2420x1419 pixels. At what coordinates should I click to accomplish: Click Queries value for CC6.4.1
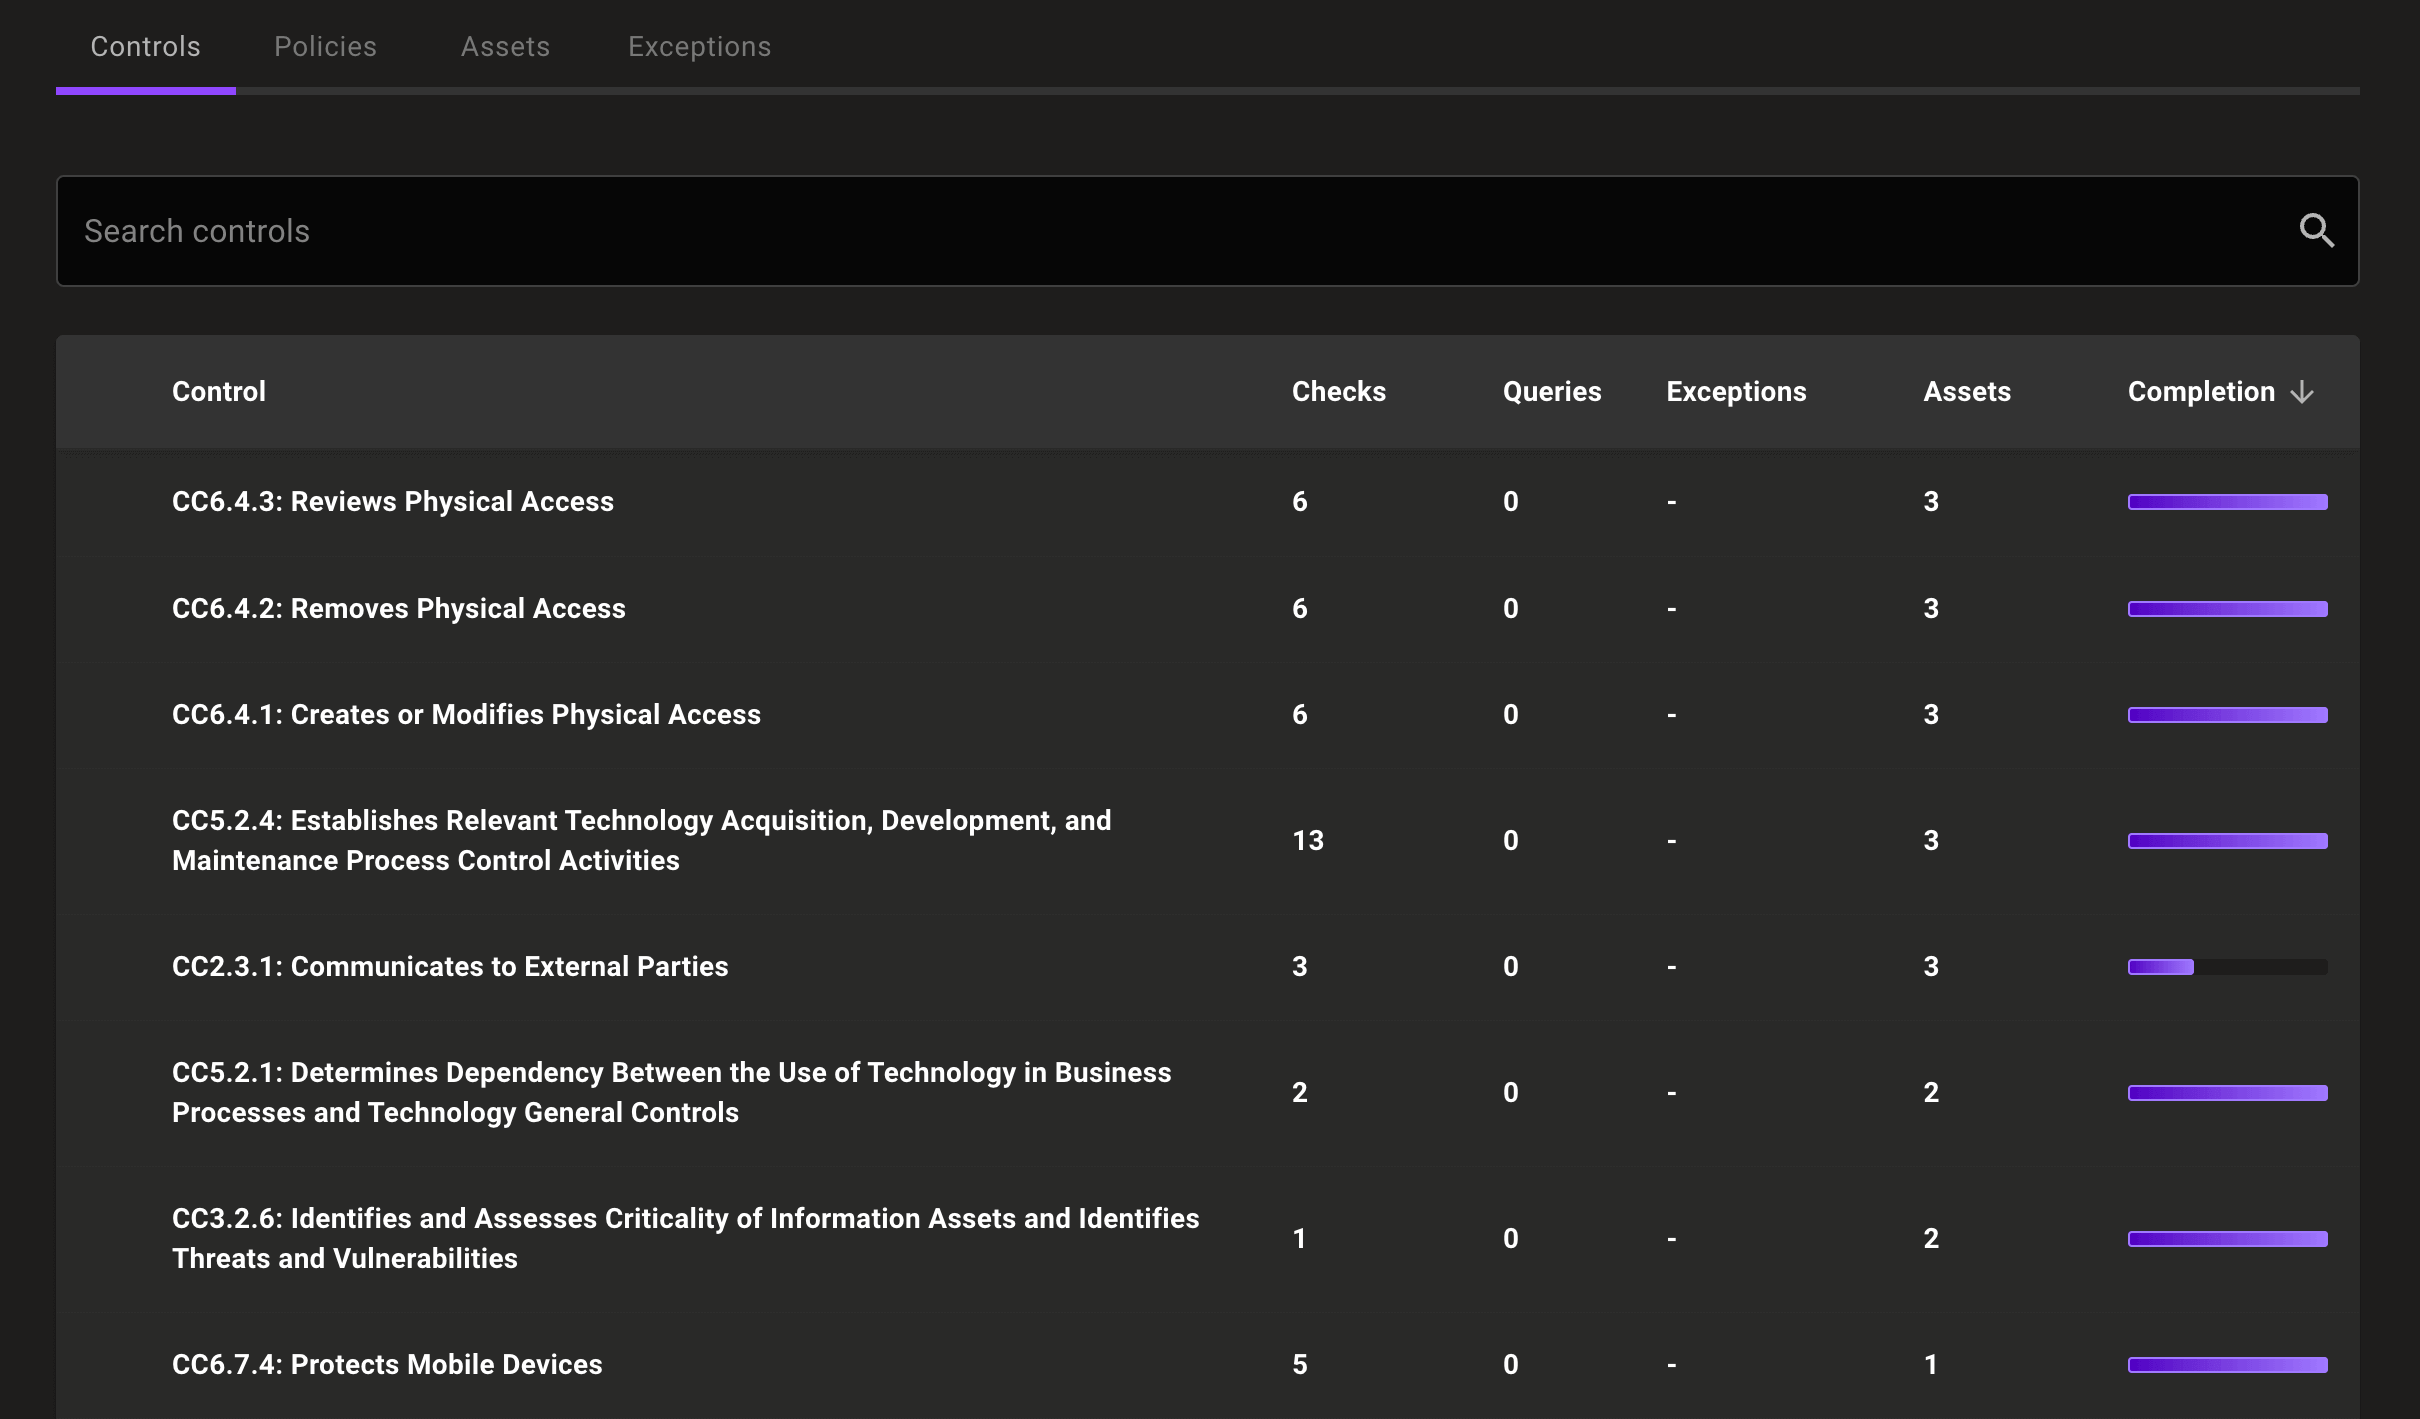pyautogui.click(x=1510, y=713)
